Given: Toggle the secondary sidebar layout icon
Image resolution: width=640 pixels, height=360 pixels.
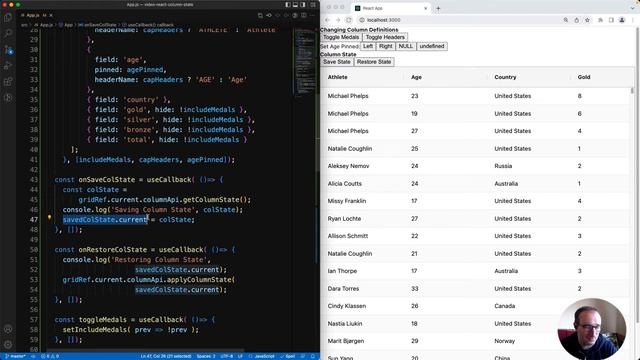Looking at the screenshot, I should pos(302,4).
